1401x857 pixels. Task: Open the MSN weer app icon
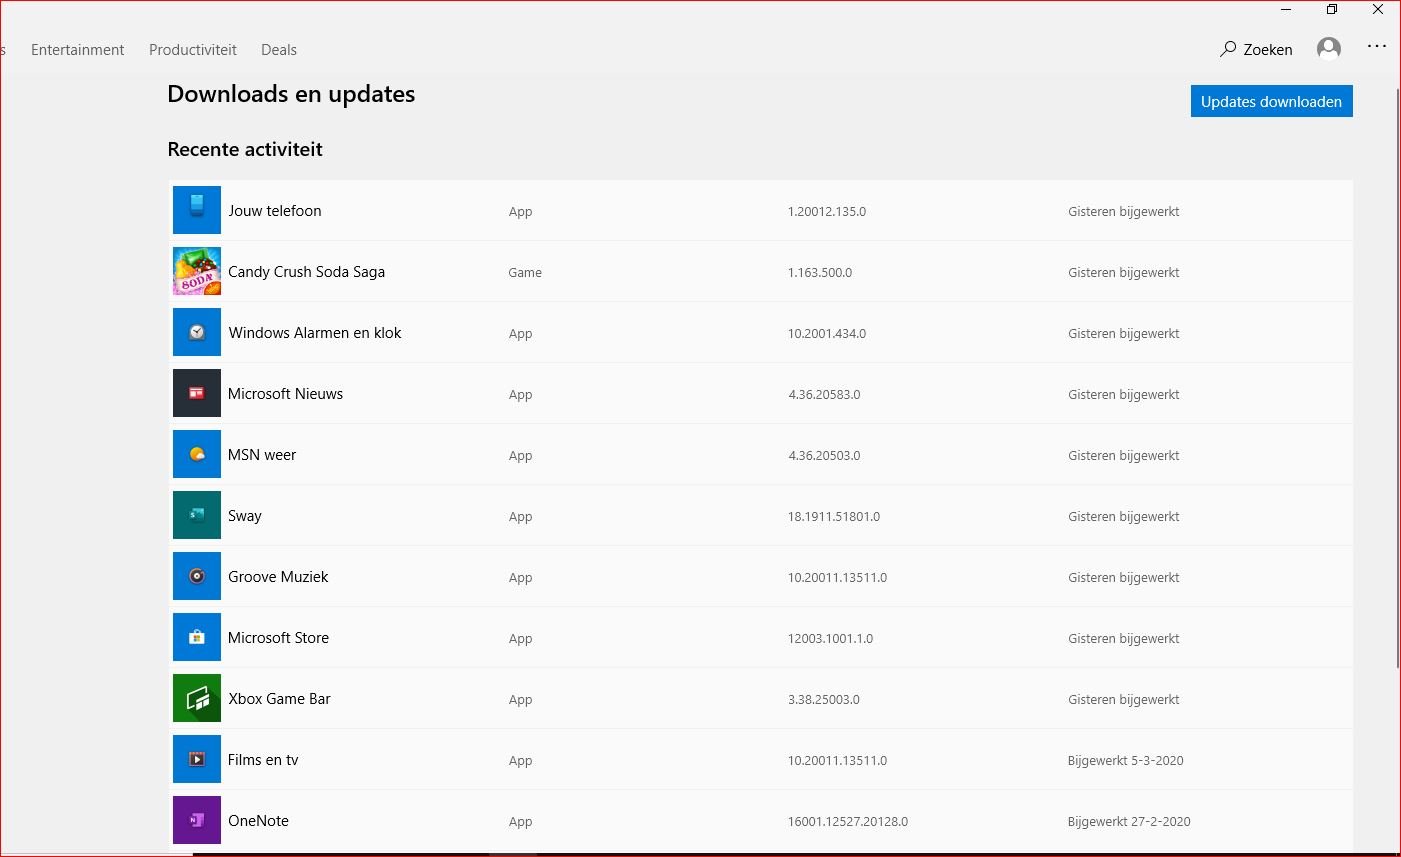coord(197,454)
